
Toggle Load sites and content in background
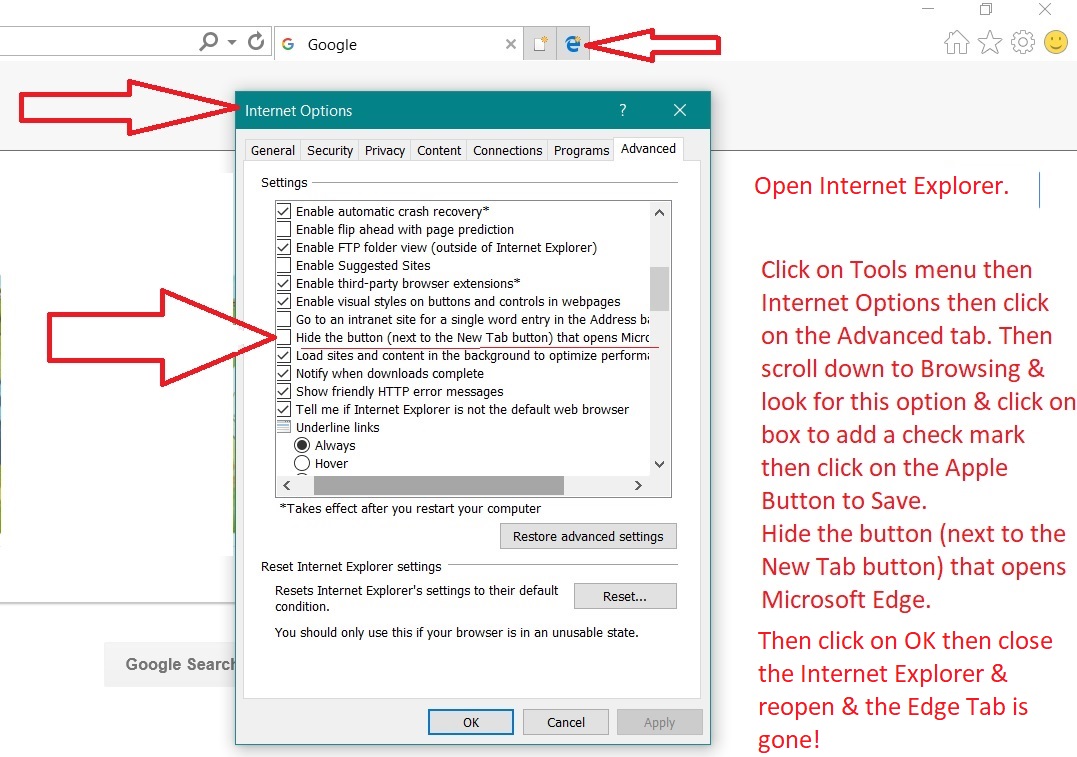[284, 355]
